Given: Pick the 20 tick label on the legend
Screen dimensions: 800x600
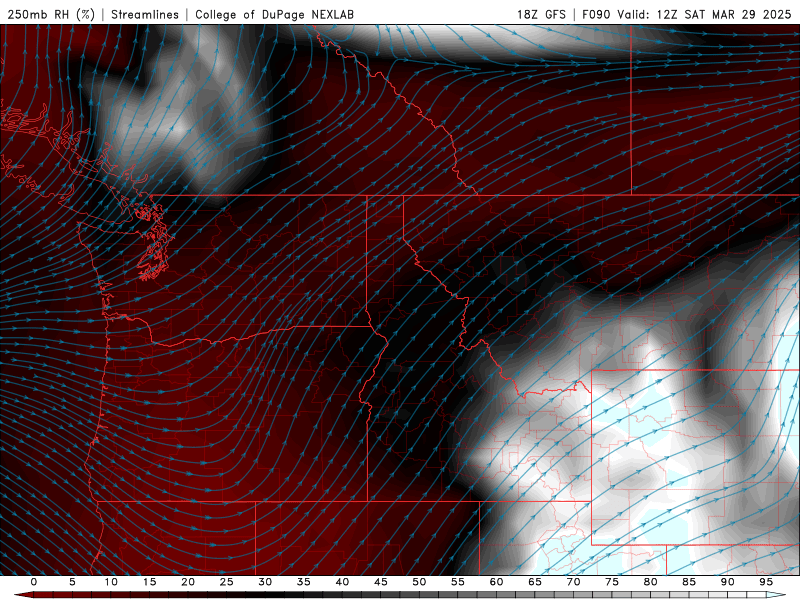Looking at the screenshot, I should [x=188, y=582].
